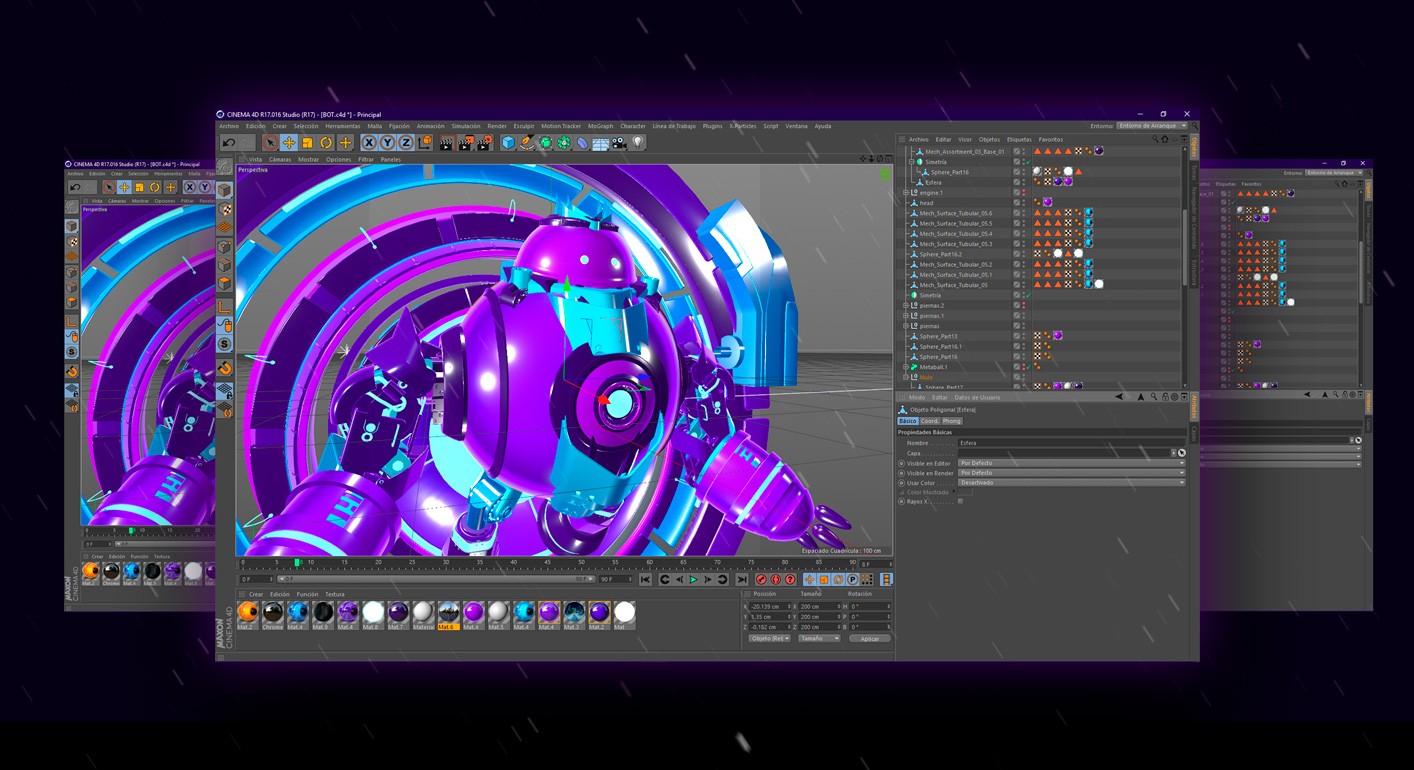Expand the Metaball.1 object
Viewport: 1414px width, 770px height.
(x=905, y=367)
